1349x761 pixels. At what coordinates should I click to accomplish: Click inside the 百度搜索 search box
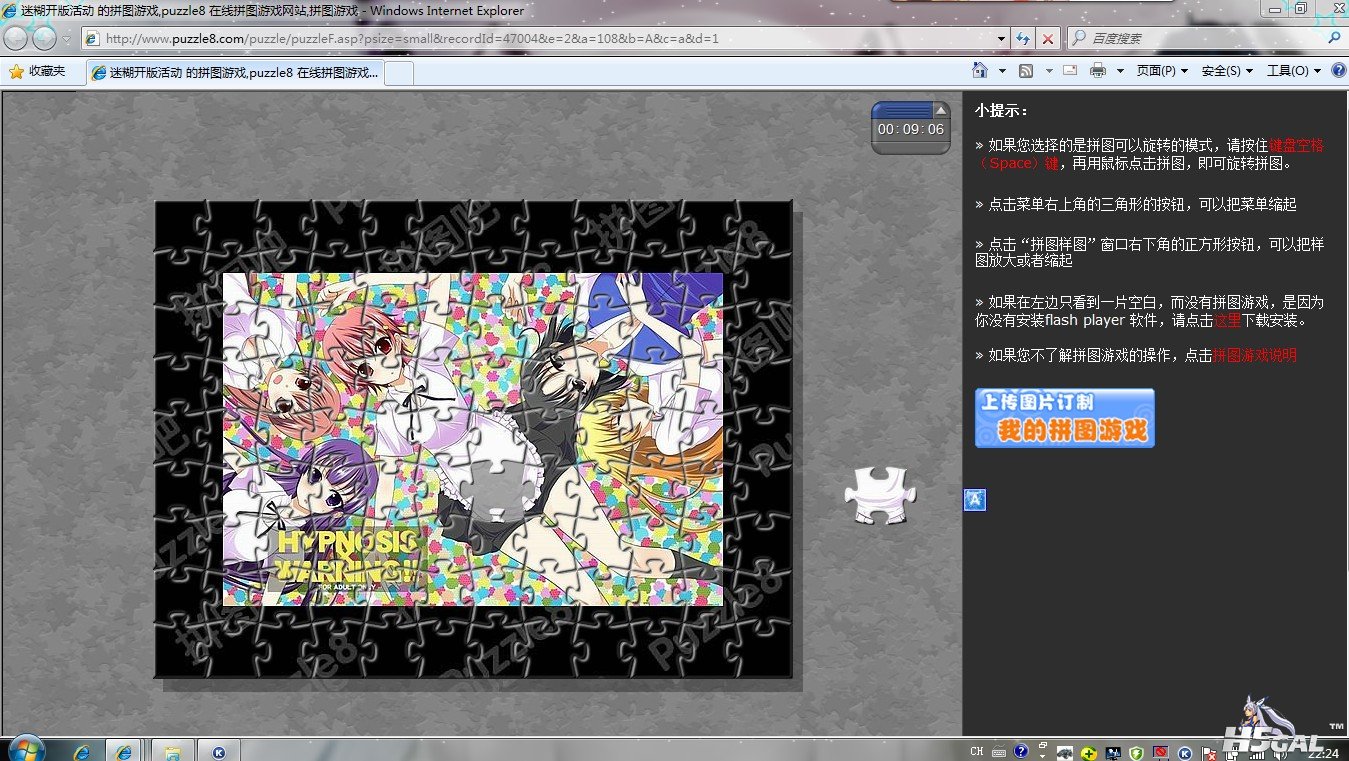1200,39
